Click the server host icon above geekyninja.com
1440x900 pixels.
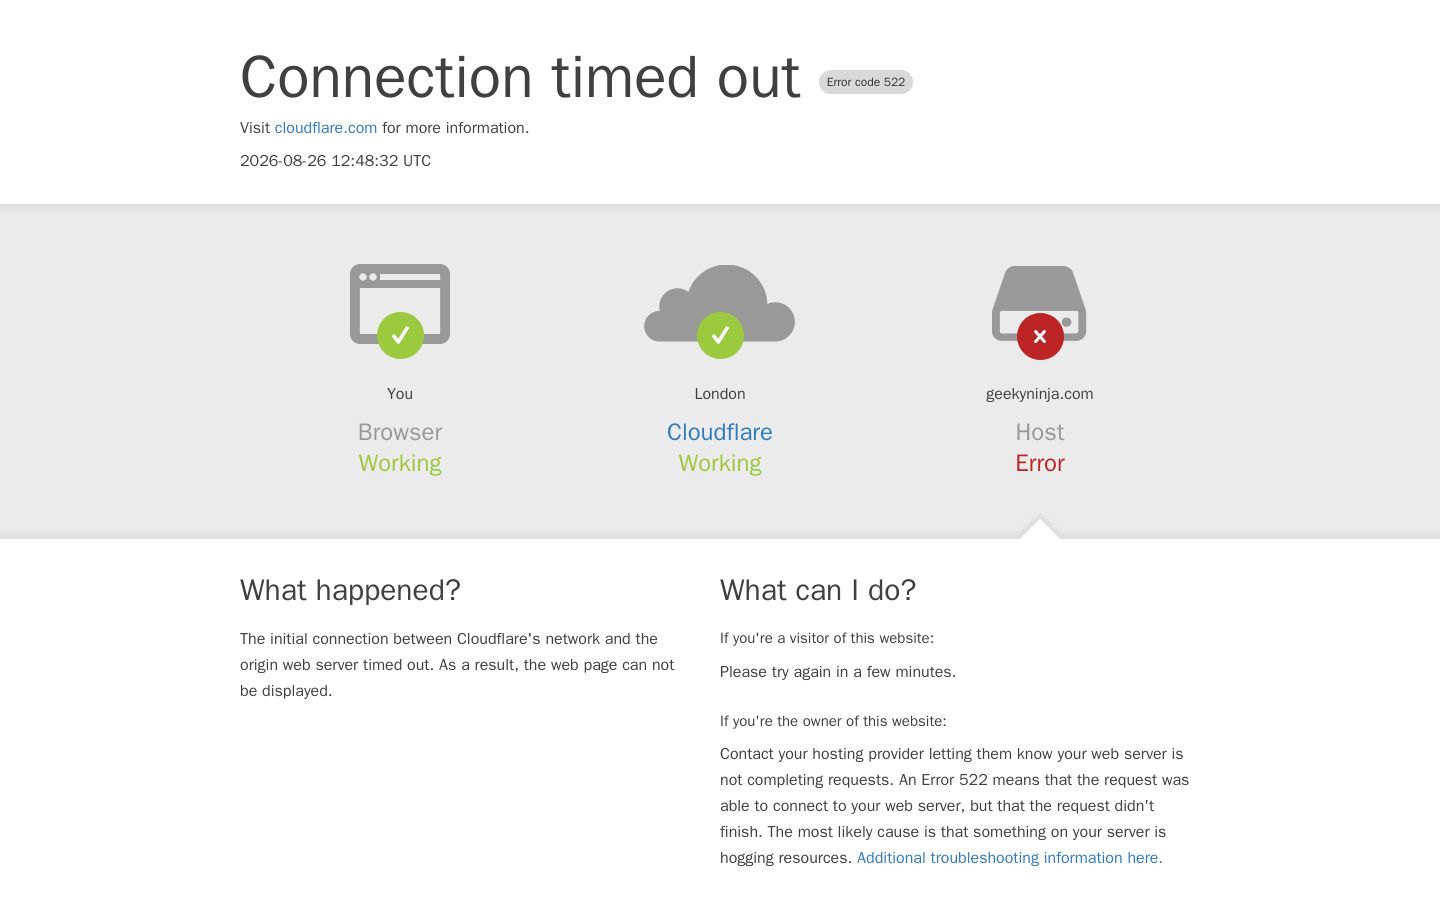pos(1039,304)
